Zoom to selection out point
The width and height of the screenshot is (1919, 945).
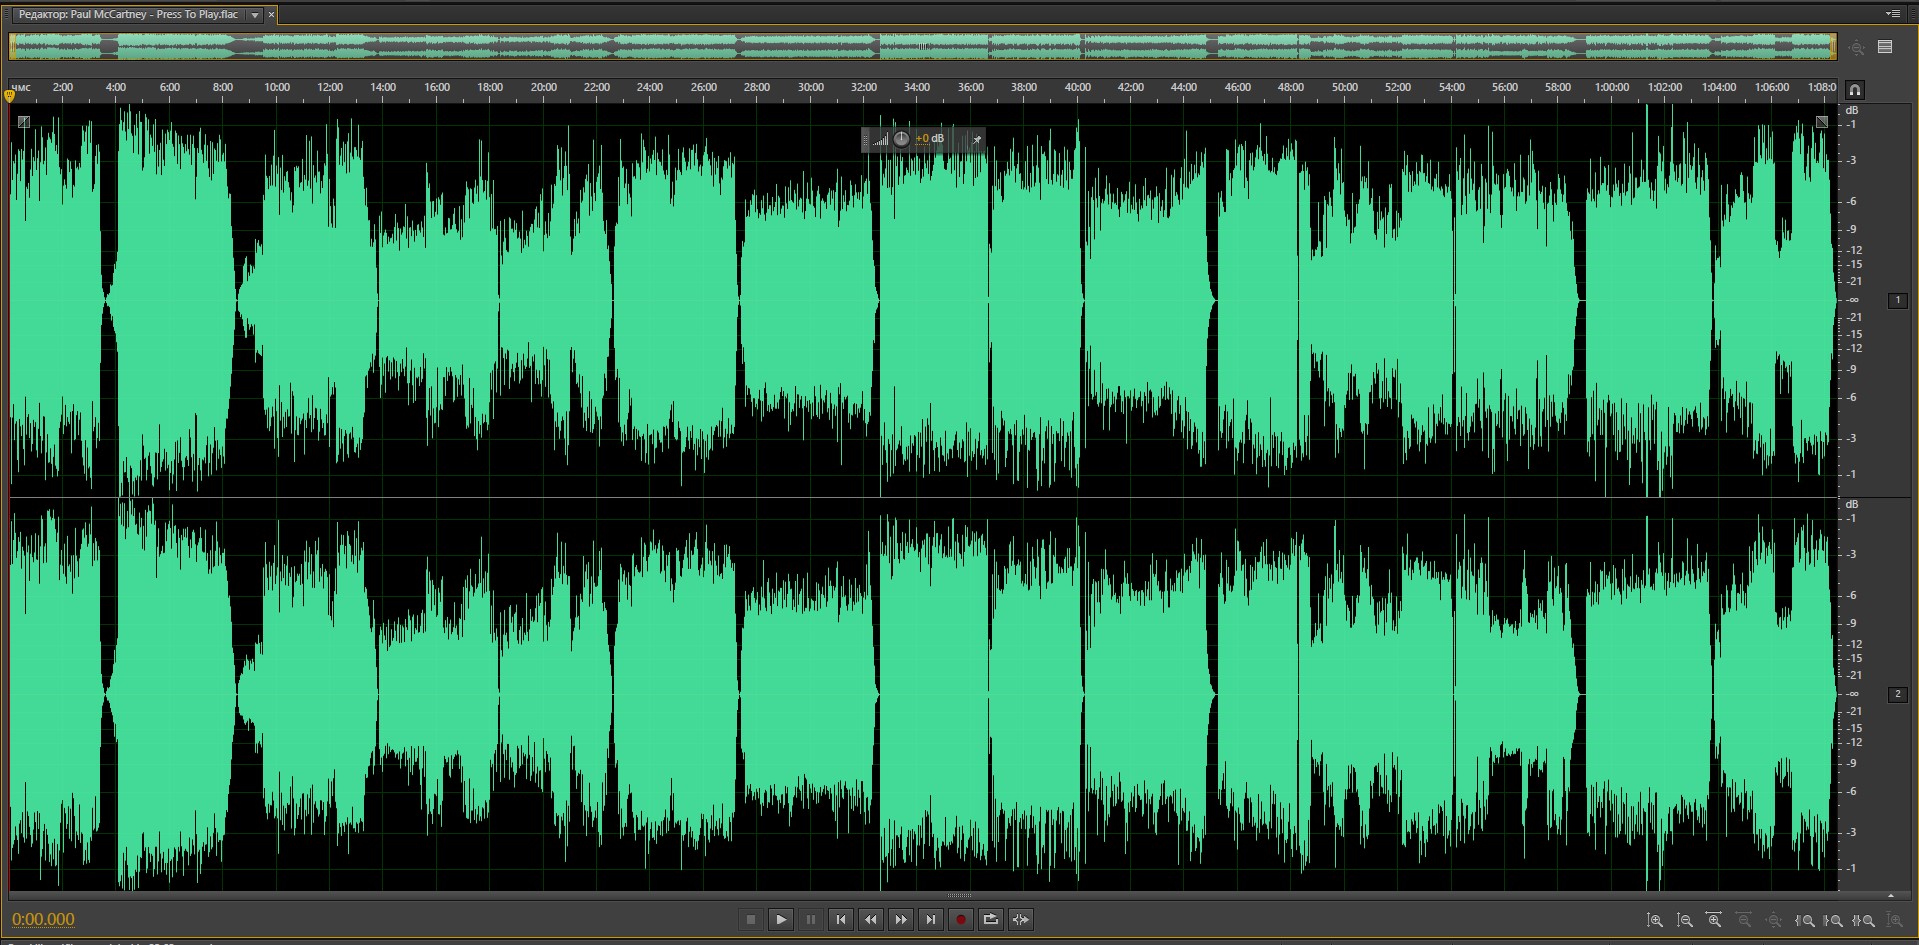point(1834,920)
